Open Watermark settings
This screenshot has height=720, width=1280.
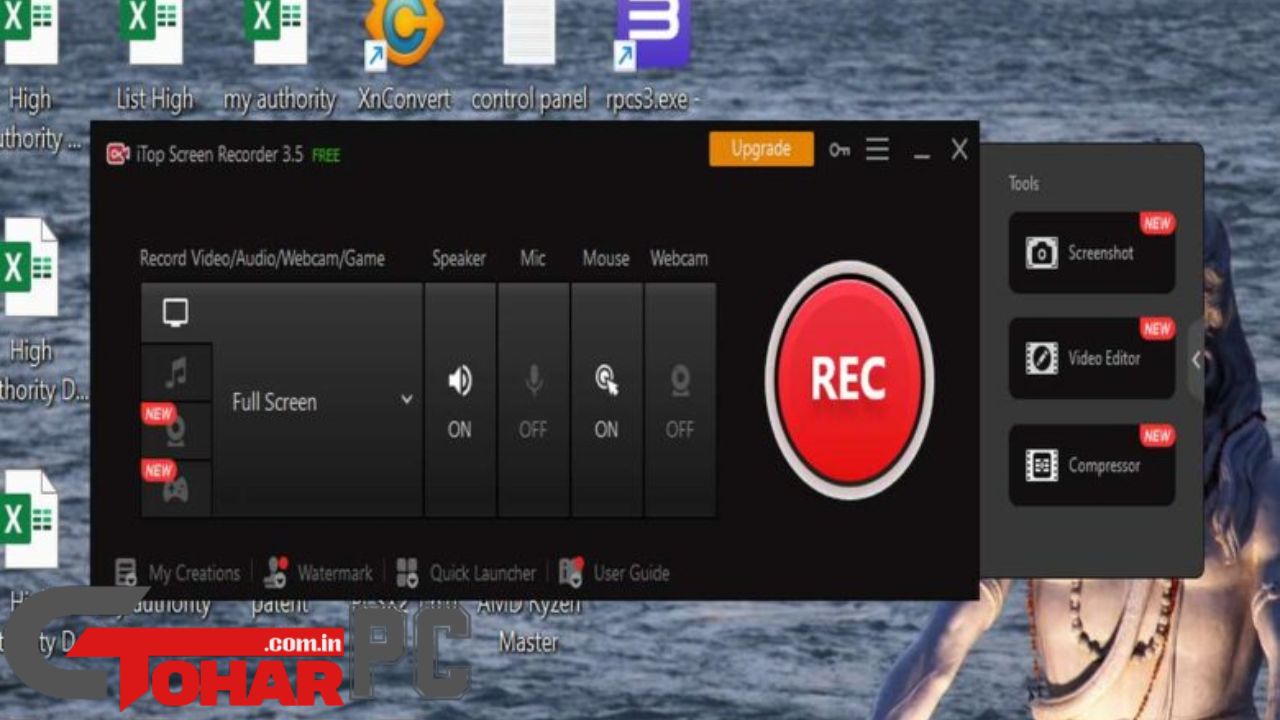click(x=318, y=573)
